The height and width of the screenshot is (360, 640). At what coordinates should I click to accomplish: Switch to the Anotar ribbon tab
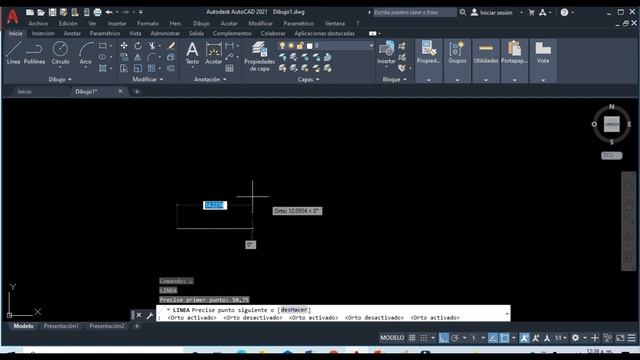[72, 33]
